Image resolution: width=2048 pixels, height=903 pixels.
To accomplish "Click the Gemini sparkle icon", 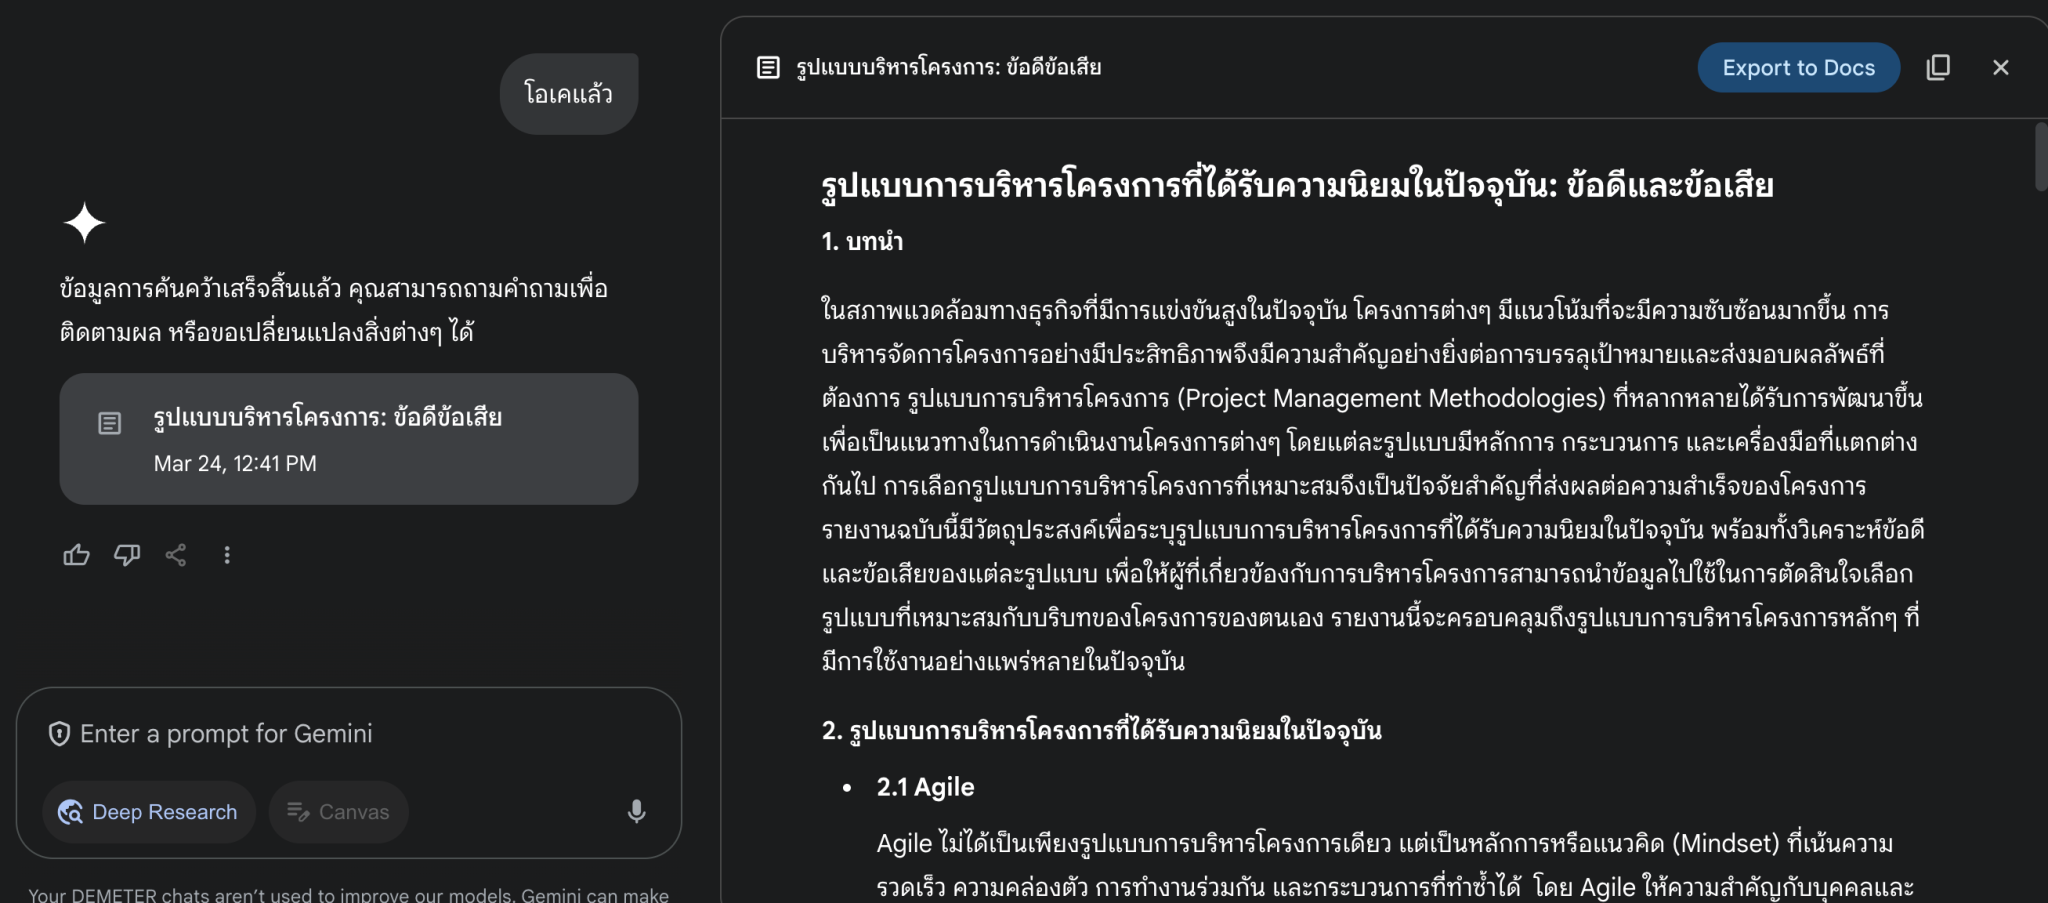I will (x=84, y=222).
